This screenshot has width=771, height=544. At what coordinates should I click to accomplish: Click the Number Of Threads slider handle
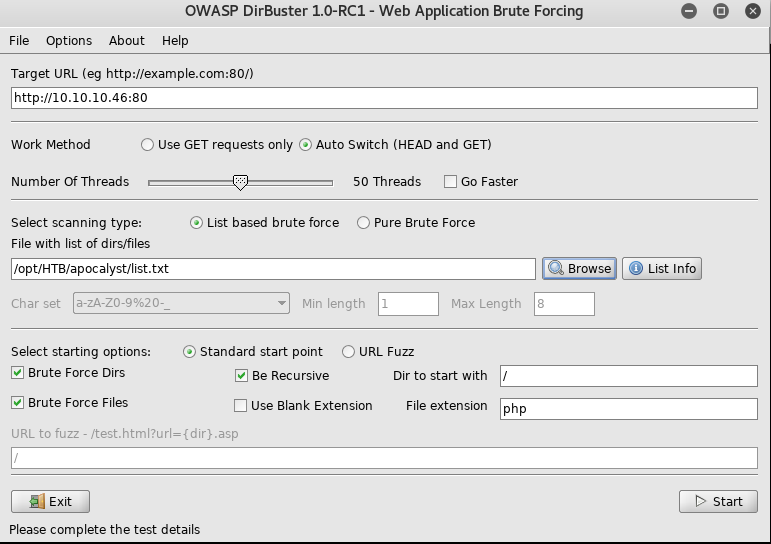click(x=240, y=182)
